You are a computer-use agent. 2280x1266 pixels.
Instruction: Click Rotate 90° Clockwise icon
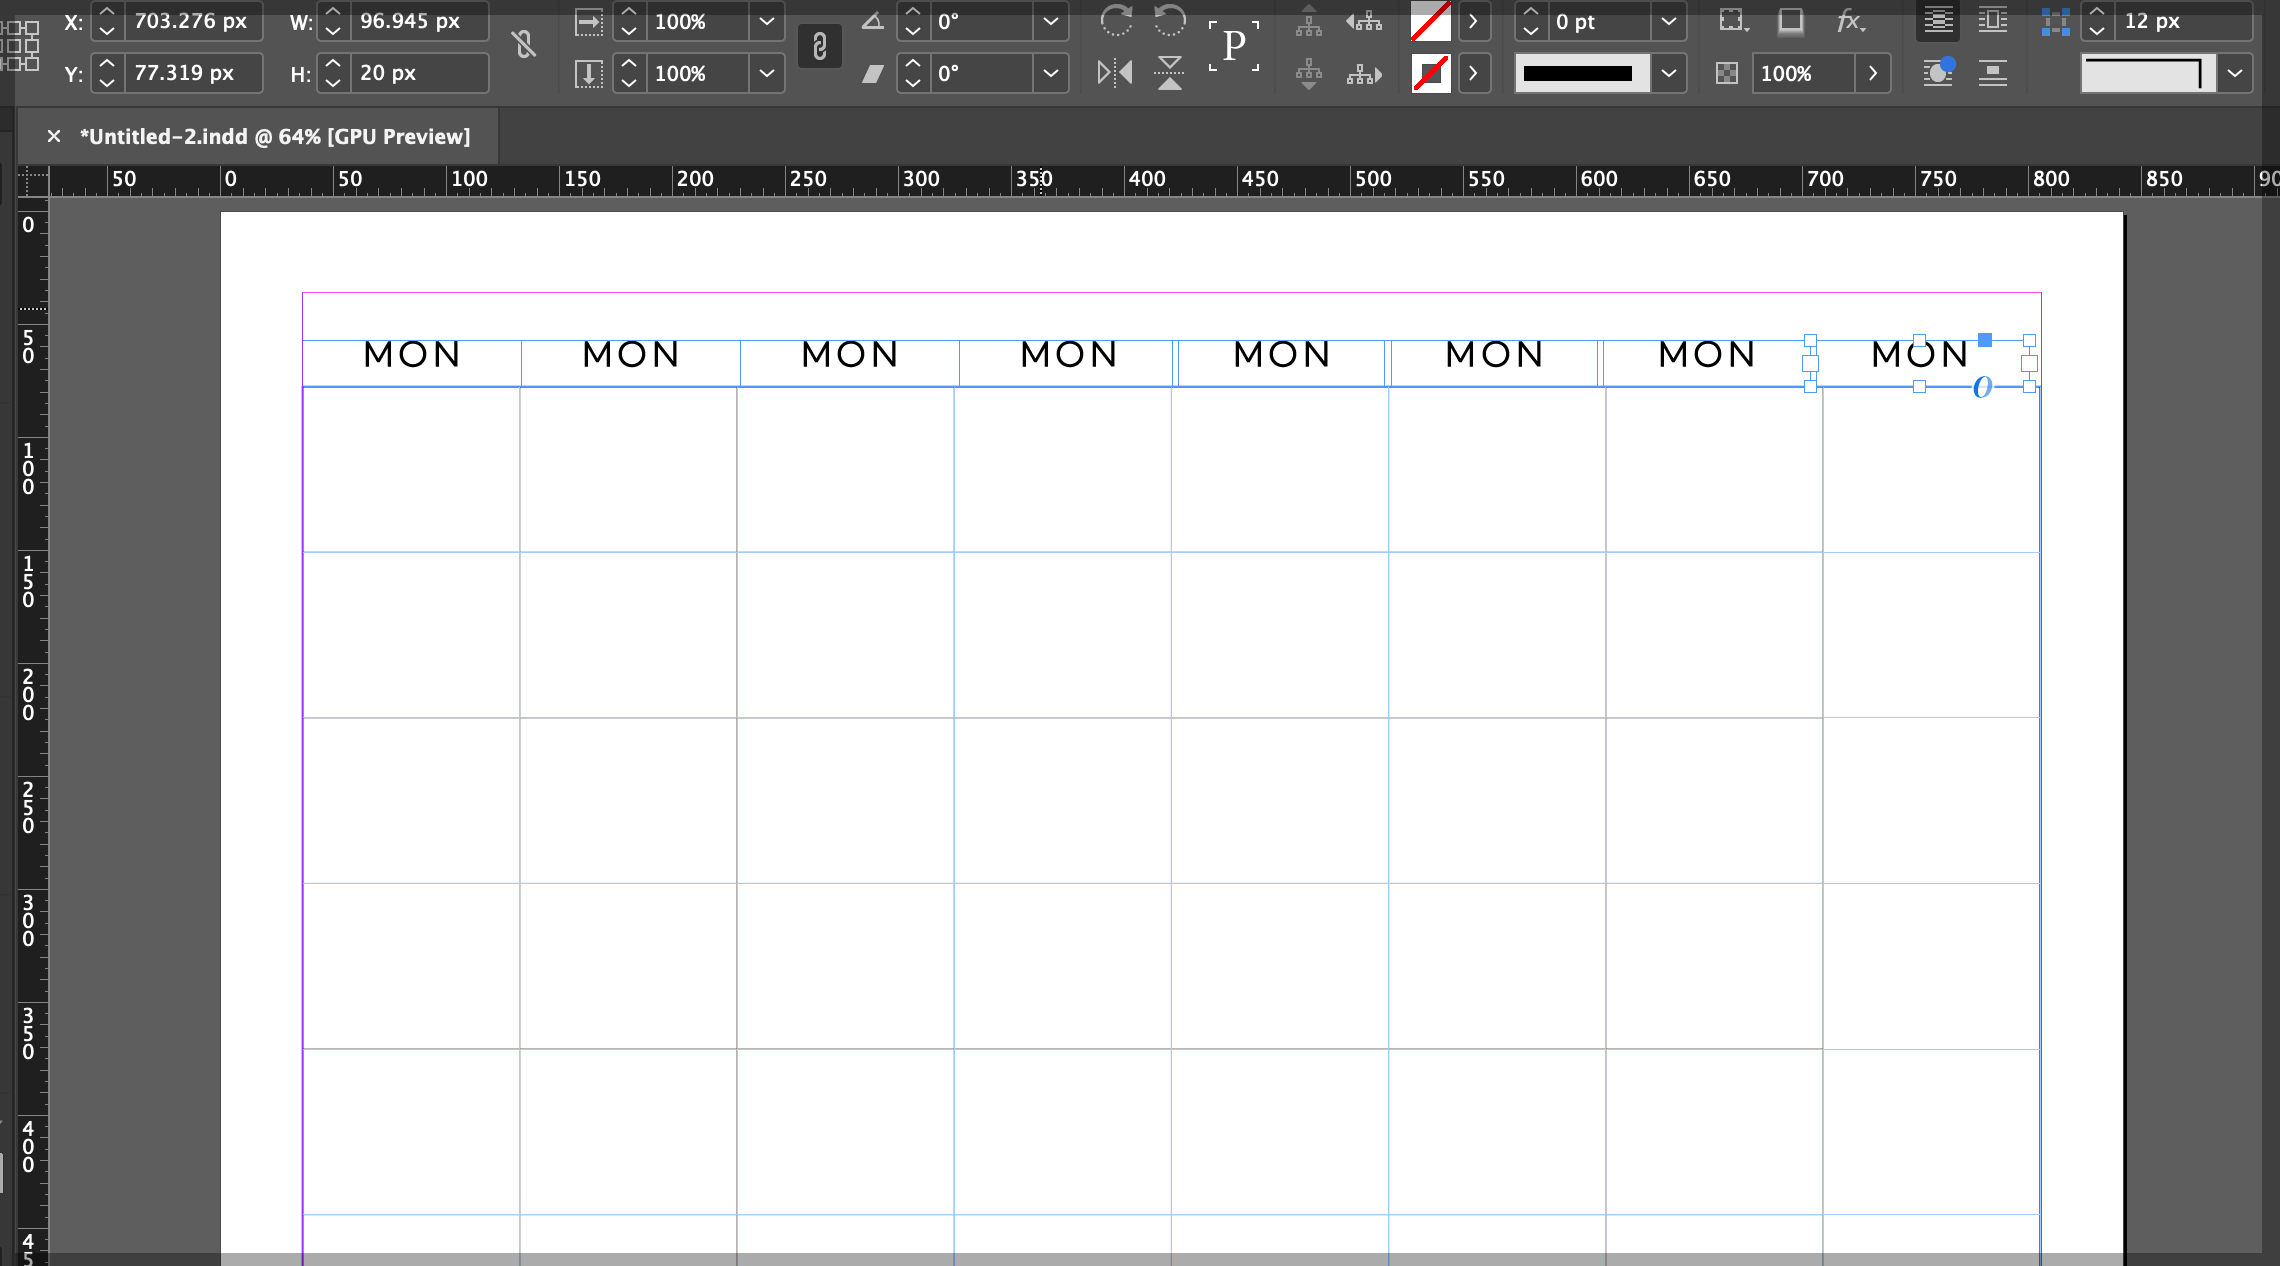click(x=1116, y=20)
